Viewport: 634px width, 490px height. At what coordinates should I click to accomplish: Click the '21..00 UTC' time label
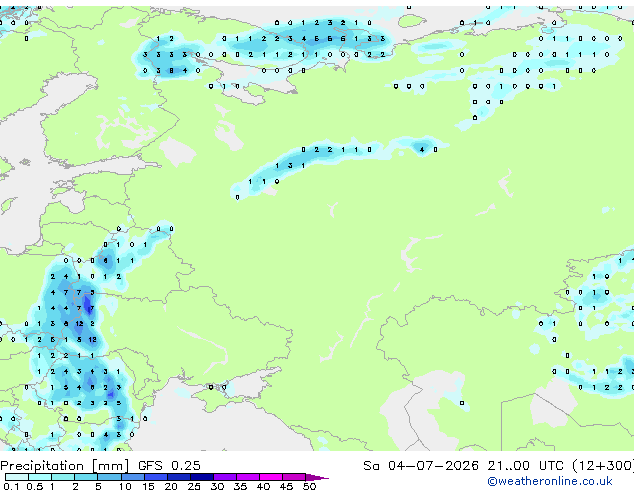pos(525,466)
